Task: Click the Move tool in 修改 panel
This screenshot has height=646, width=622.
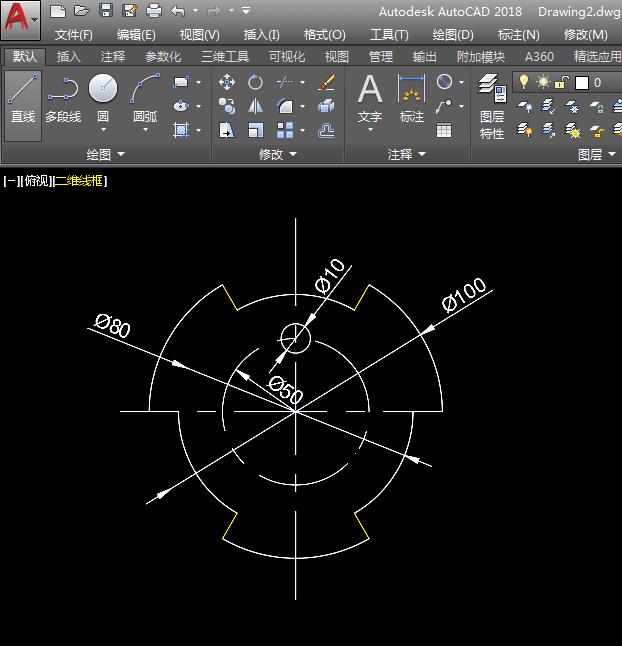Action: point(227,82)
